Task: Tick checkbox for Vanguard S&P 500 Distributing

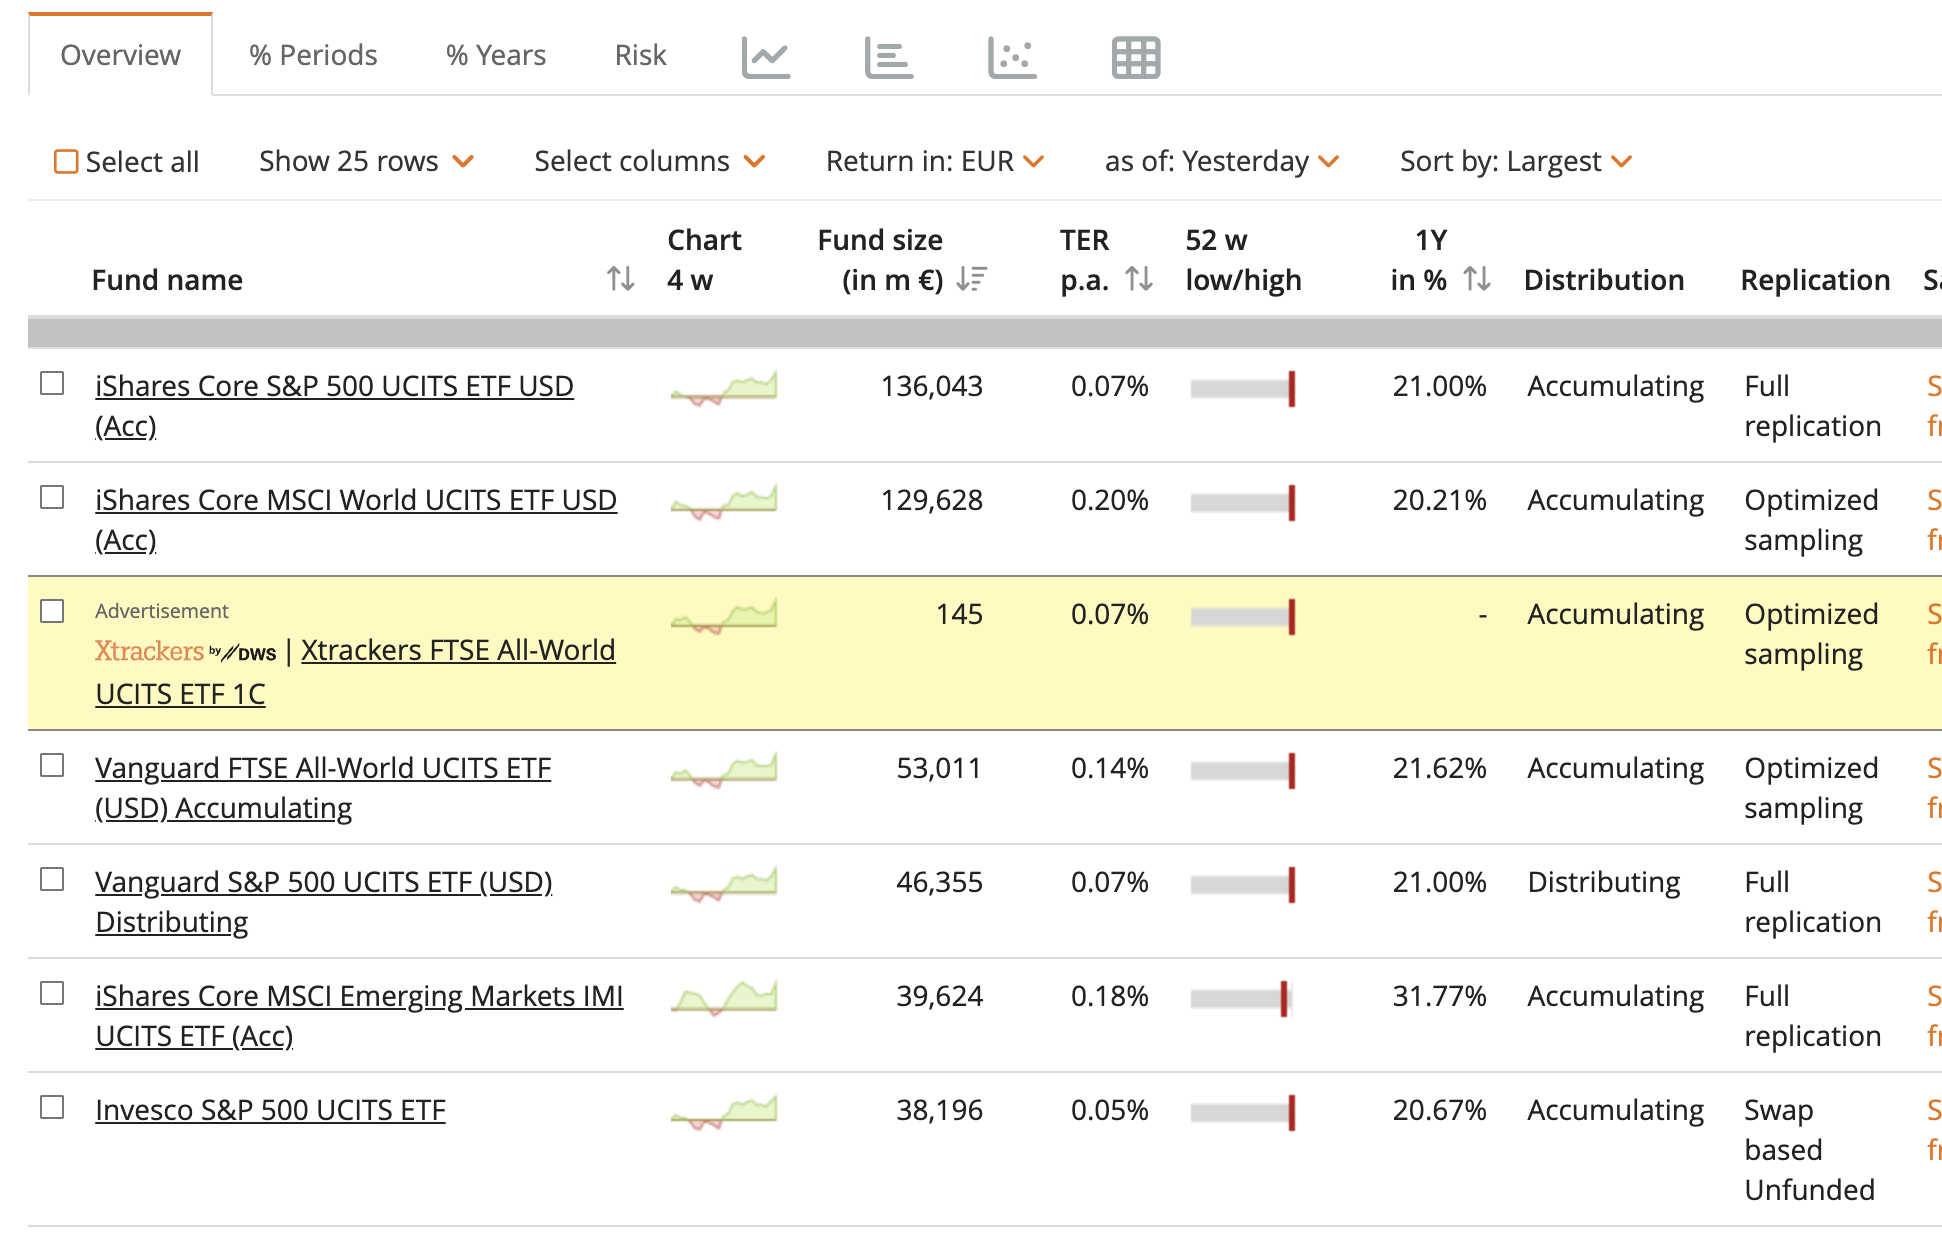Action: pos(52,880)
